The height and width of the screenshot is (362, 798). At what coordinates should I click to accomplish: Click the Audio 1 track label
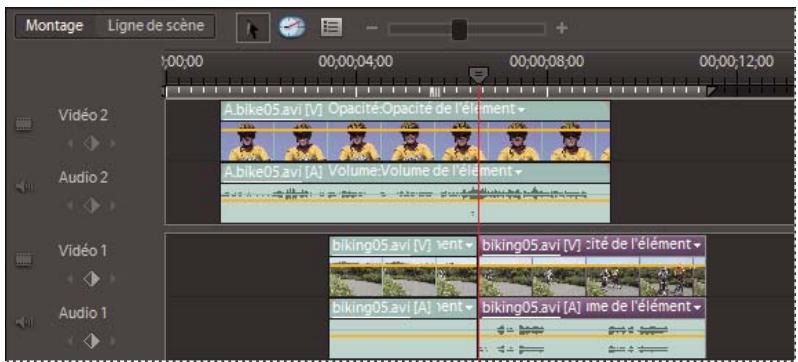(83, 313)
